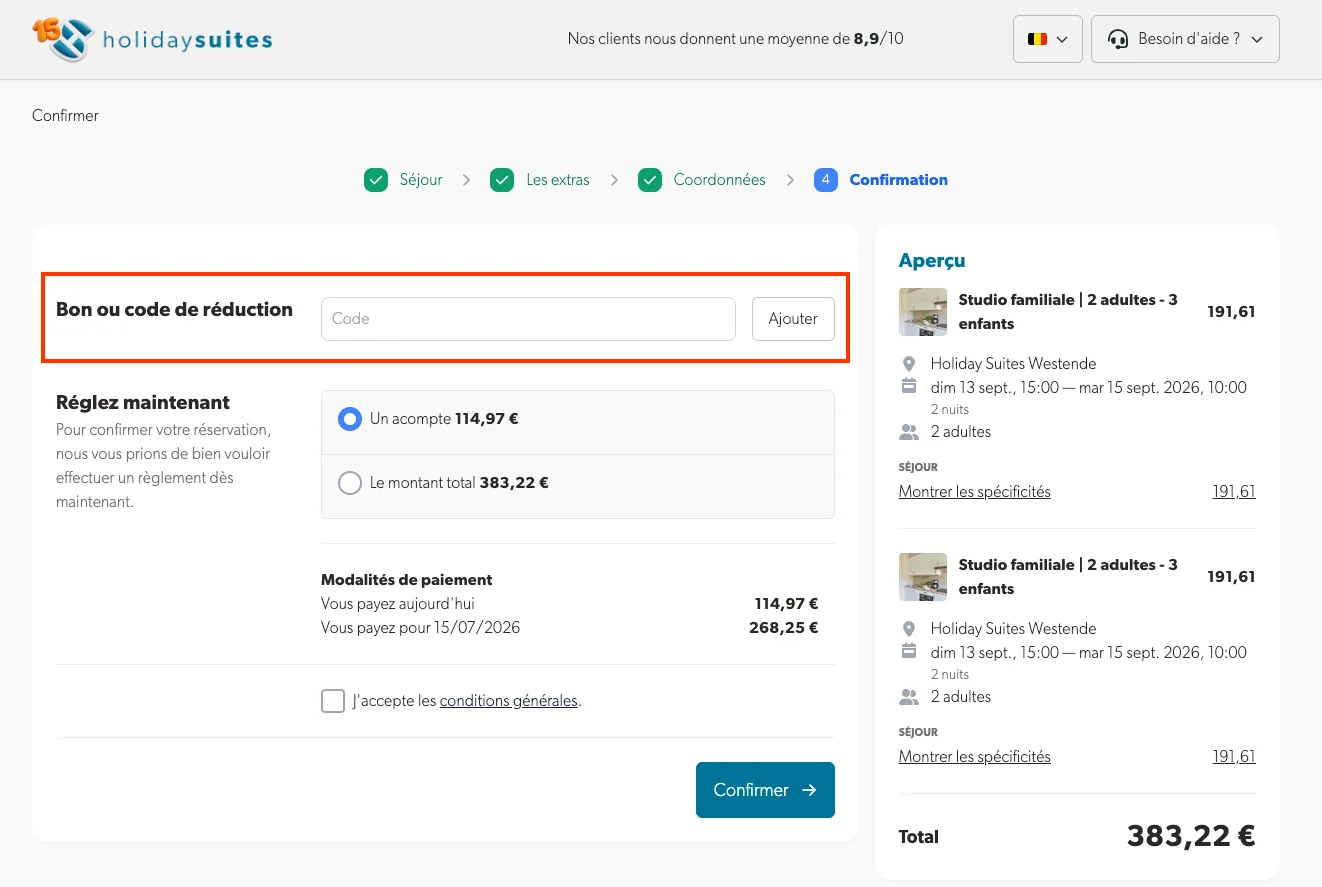Open the second Studio familiale thumbnail
This screenshot has height=887, width=1322.
point(923,577)
